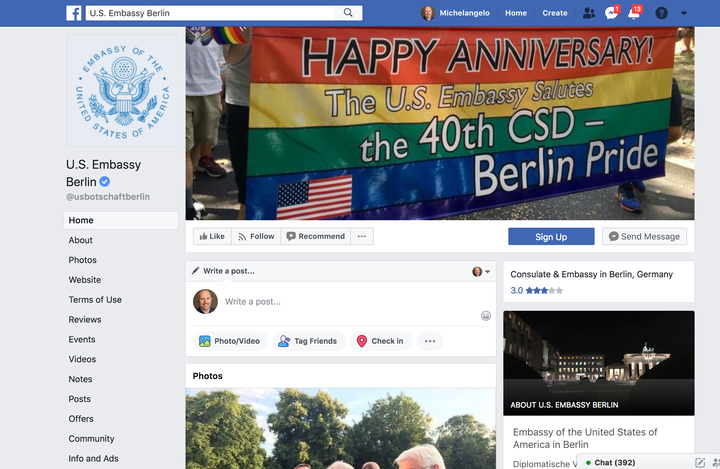Image resolution: width=720 pixels, height=469 pixels.
Task: Click the Facebook logo icon
Action: point(74,13)
